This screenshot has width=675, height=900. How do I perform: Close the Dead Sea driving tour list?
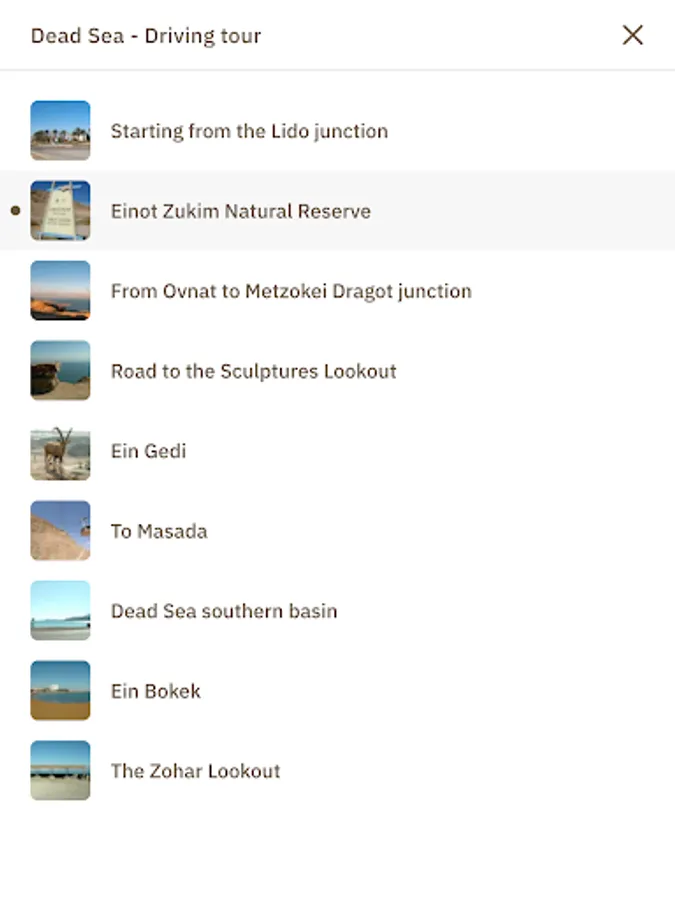pyautogui.click(x=633, y=35)
